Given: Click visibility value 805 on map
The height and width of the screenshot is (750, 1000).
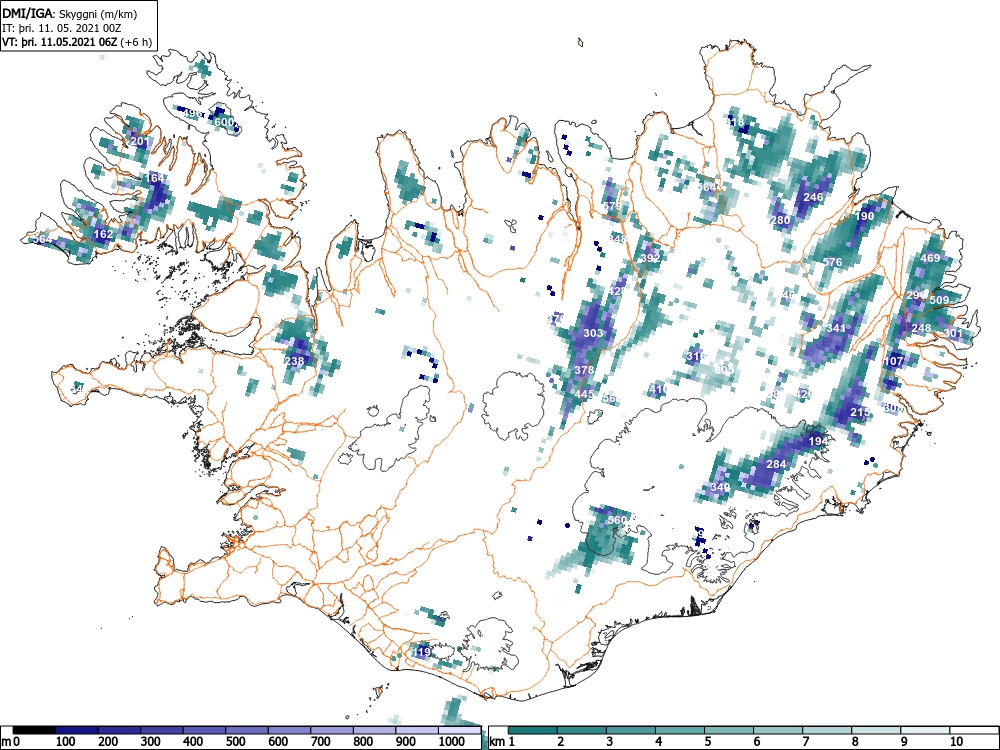Looking at the screenshot, I should coord(724,370).
